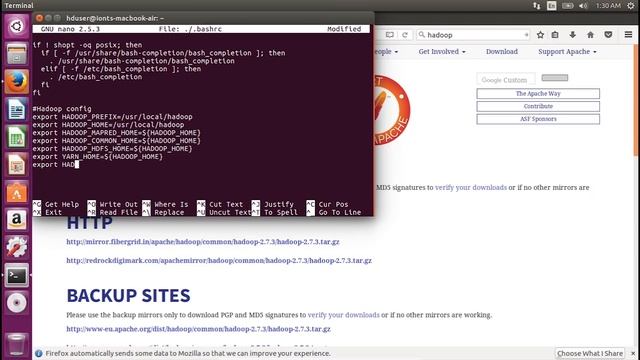
Task: Click the clock in top panel
Action: (608, 5)
